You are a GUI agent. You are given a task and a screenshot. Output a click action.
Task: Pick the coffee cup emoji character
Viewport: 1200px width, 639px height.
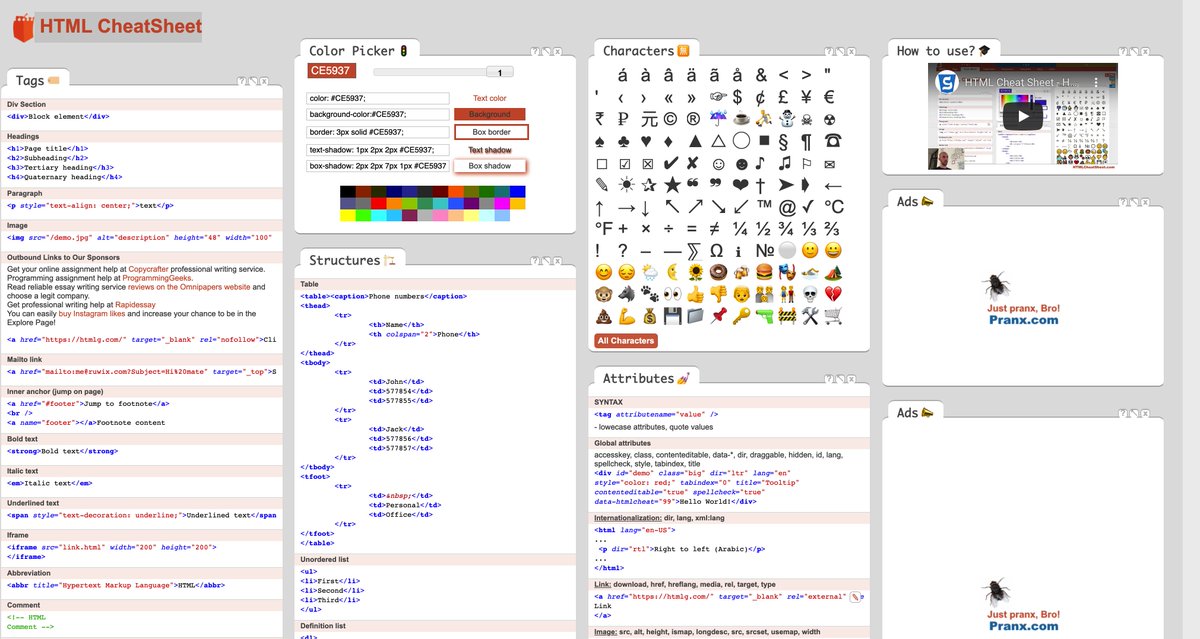pos(741,118)
